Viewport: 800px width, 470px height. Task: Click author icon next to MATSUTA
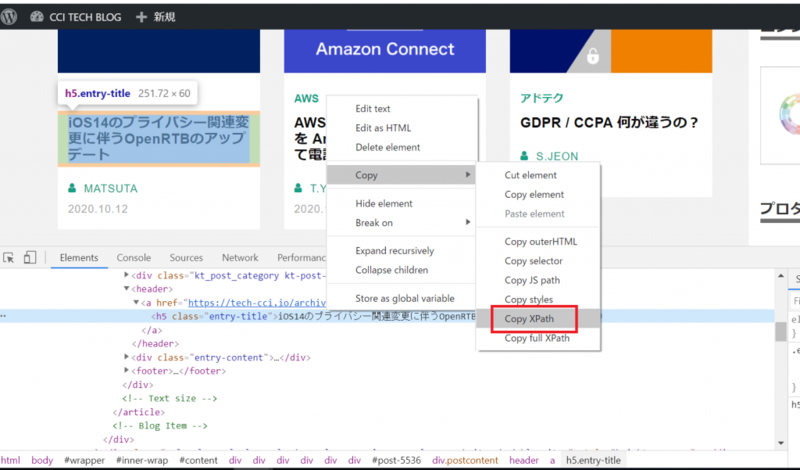pos(72,188)
